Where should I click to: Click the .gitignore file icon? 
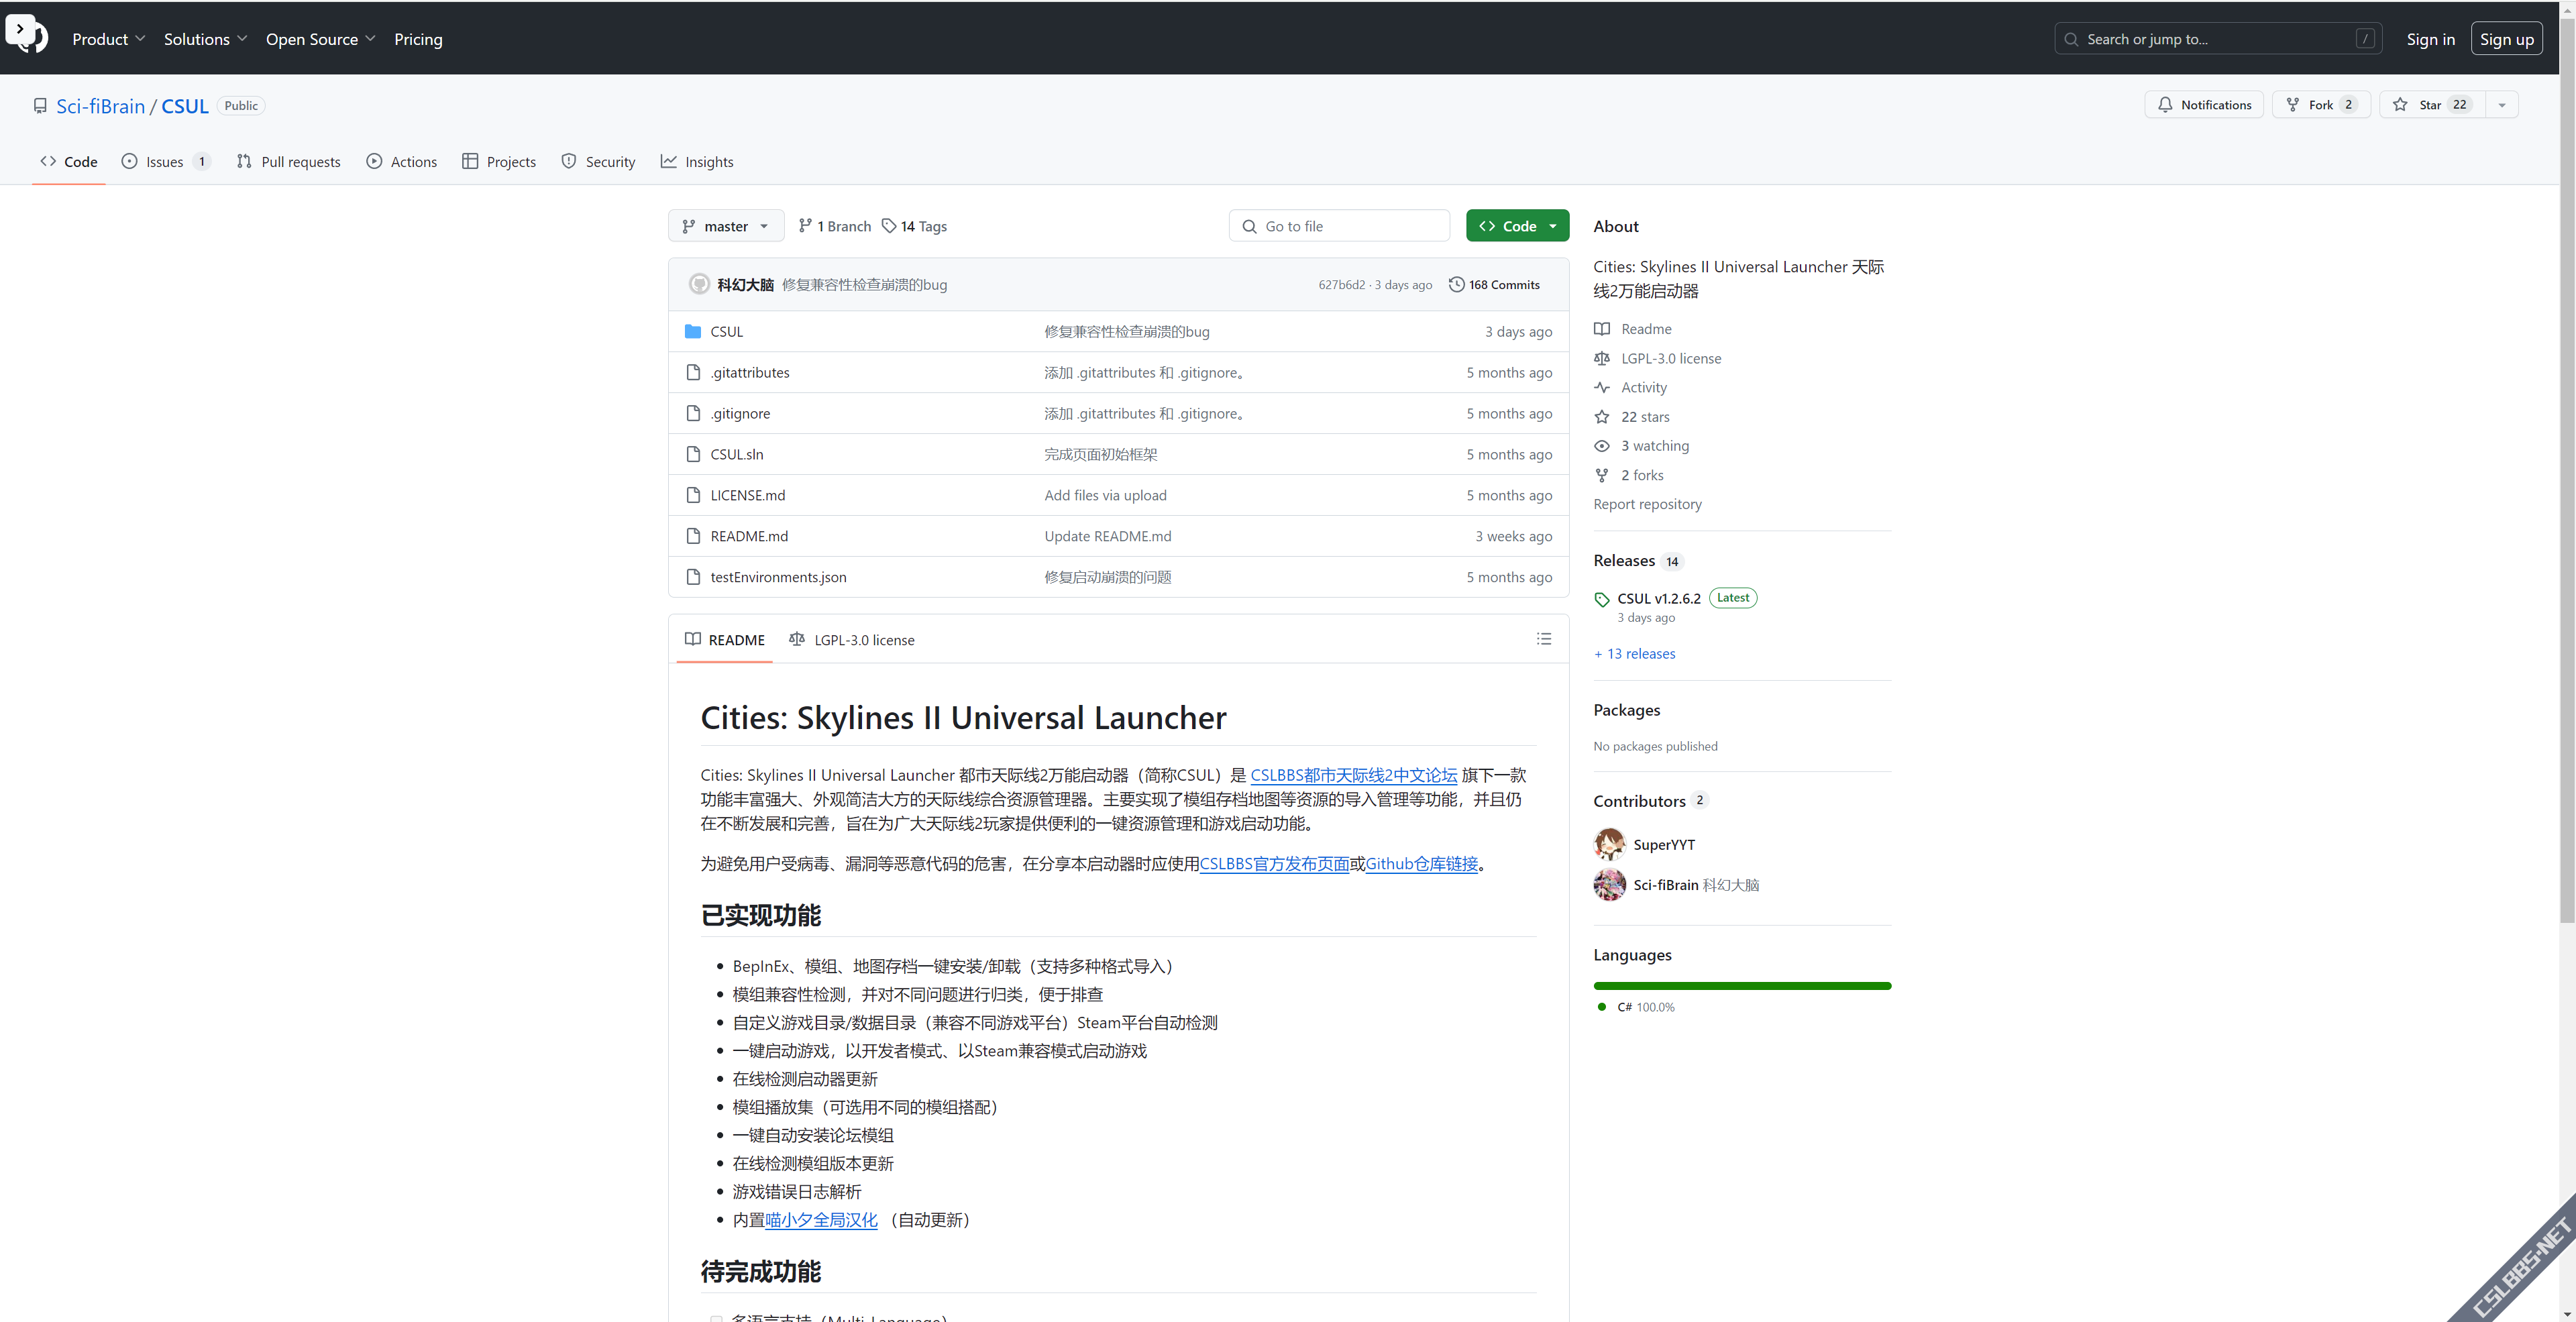693,413
